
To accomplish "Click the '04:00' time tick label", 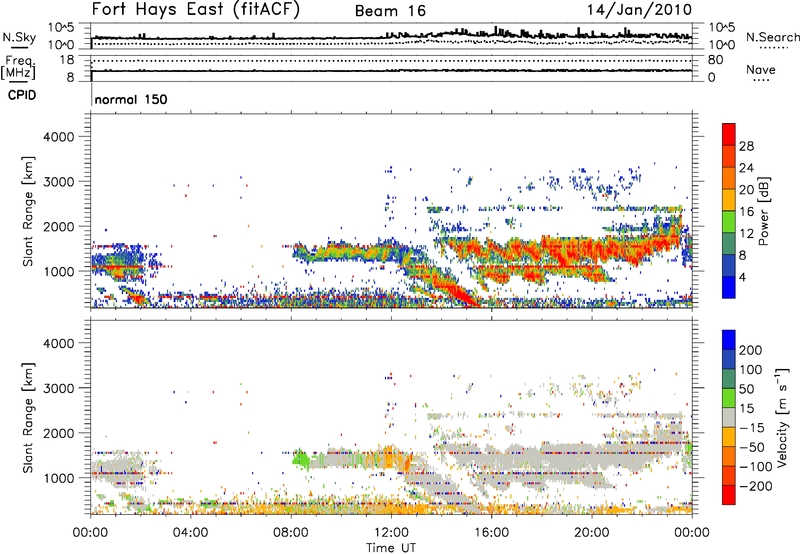I will pyautogui.click(x=190, y=533).
